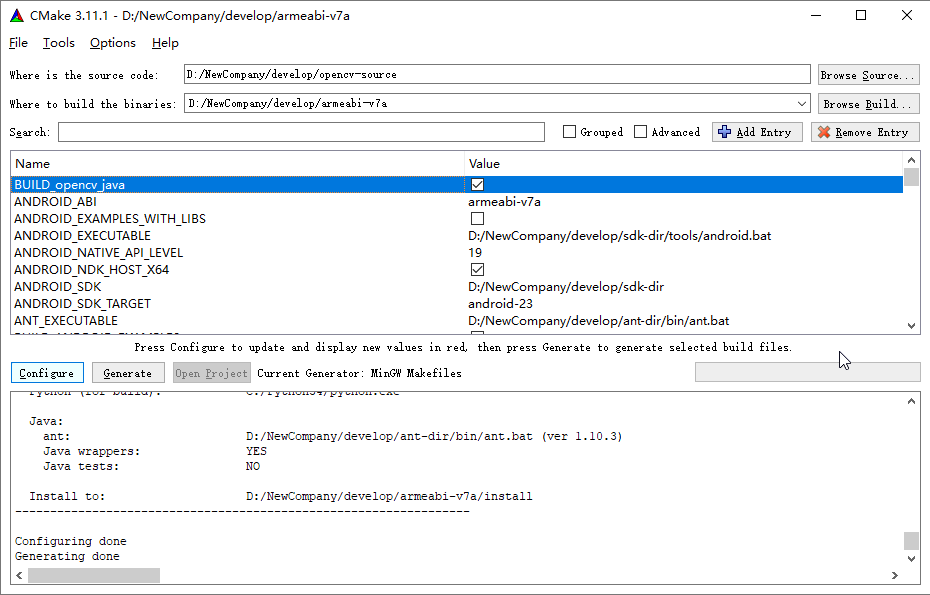Click the CMake logo in title bar
Viewport: 930px width, 595px height.
17,15
